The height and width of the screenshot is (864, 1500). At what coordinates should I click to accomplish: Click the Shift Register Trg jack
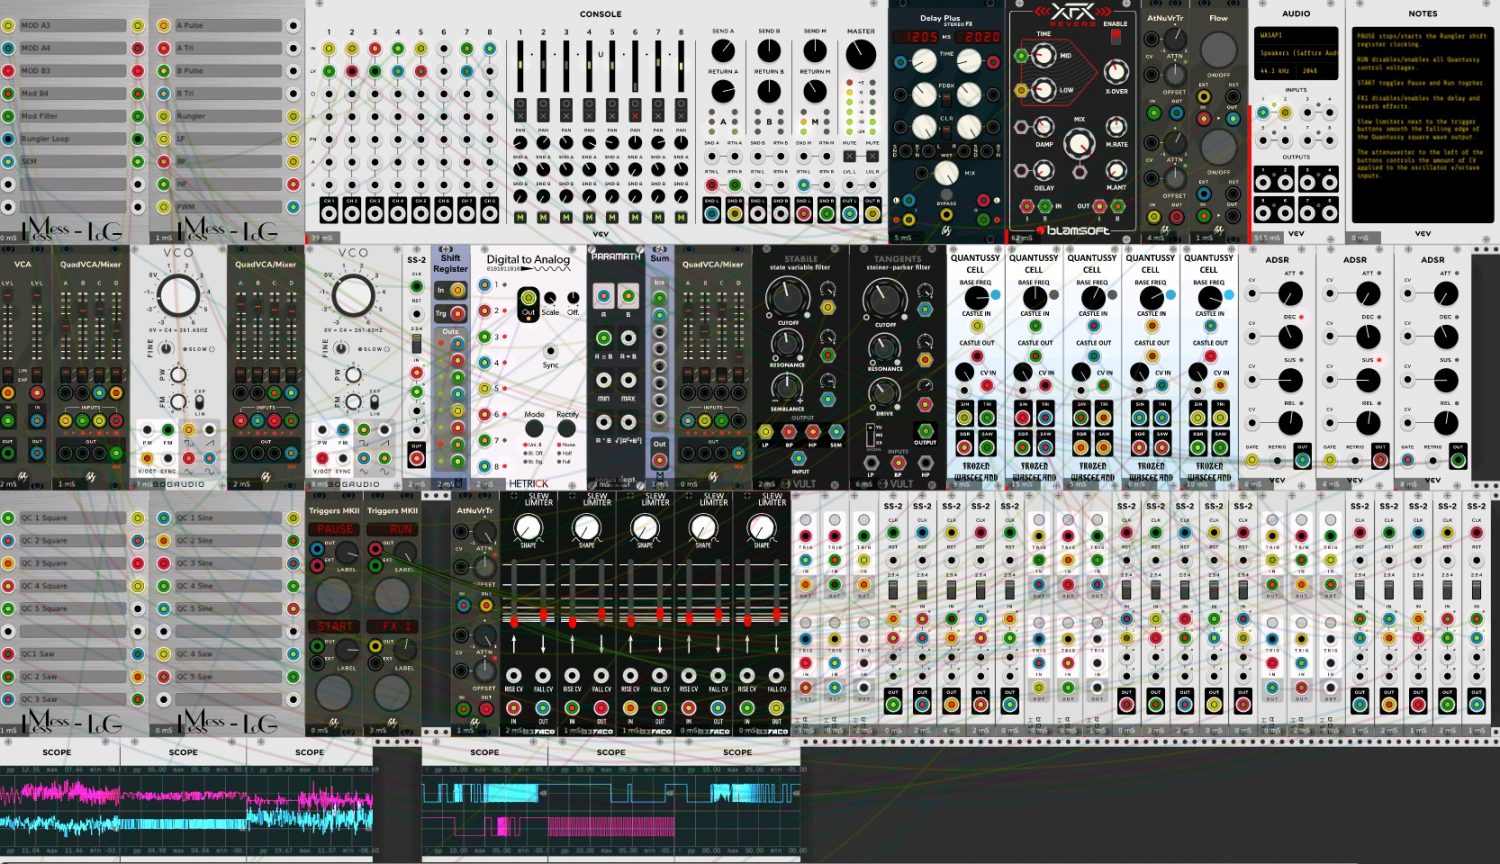pos(457,314)
